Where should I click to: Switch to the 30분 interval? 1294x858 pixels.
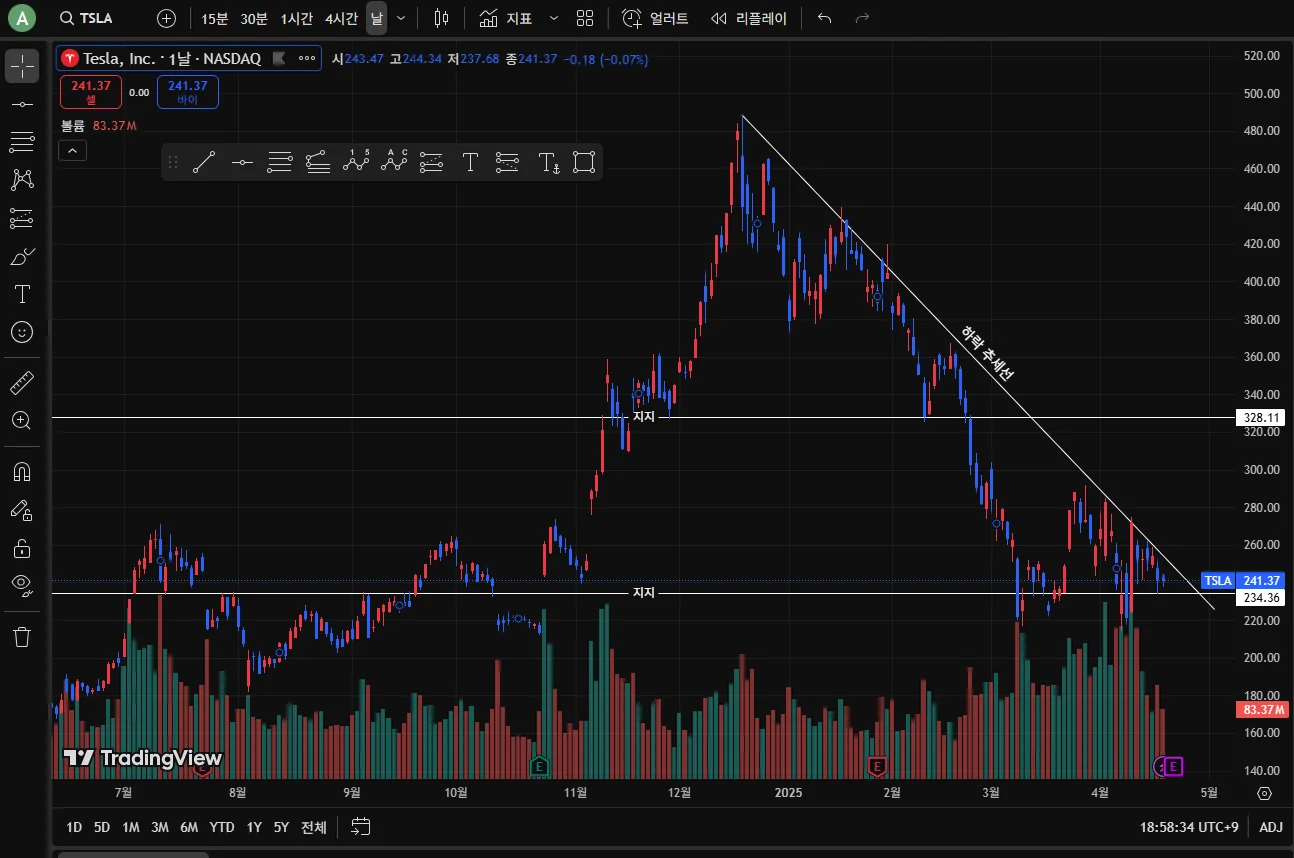[x=254, y=18]
